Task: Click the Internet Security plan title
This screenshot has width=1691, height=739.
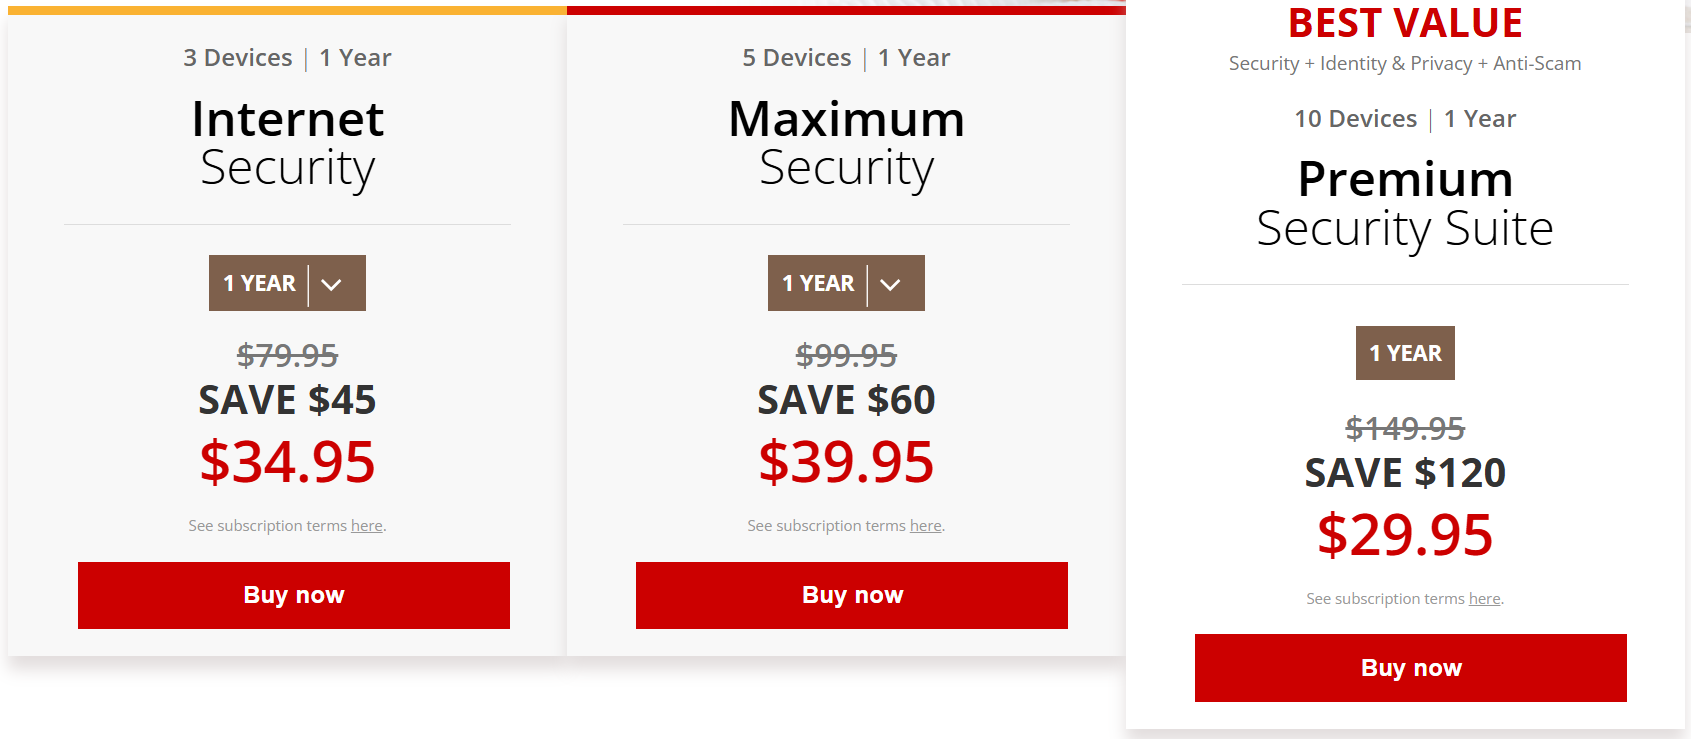Action: pyautogui.click(x=287, y=143)
